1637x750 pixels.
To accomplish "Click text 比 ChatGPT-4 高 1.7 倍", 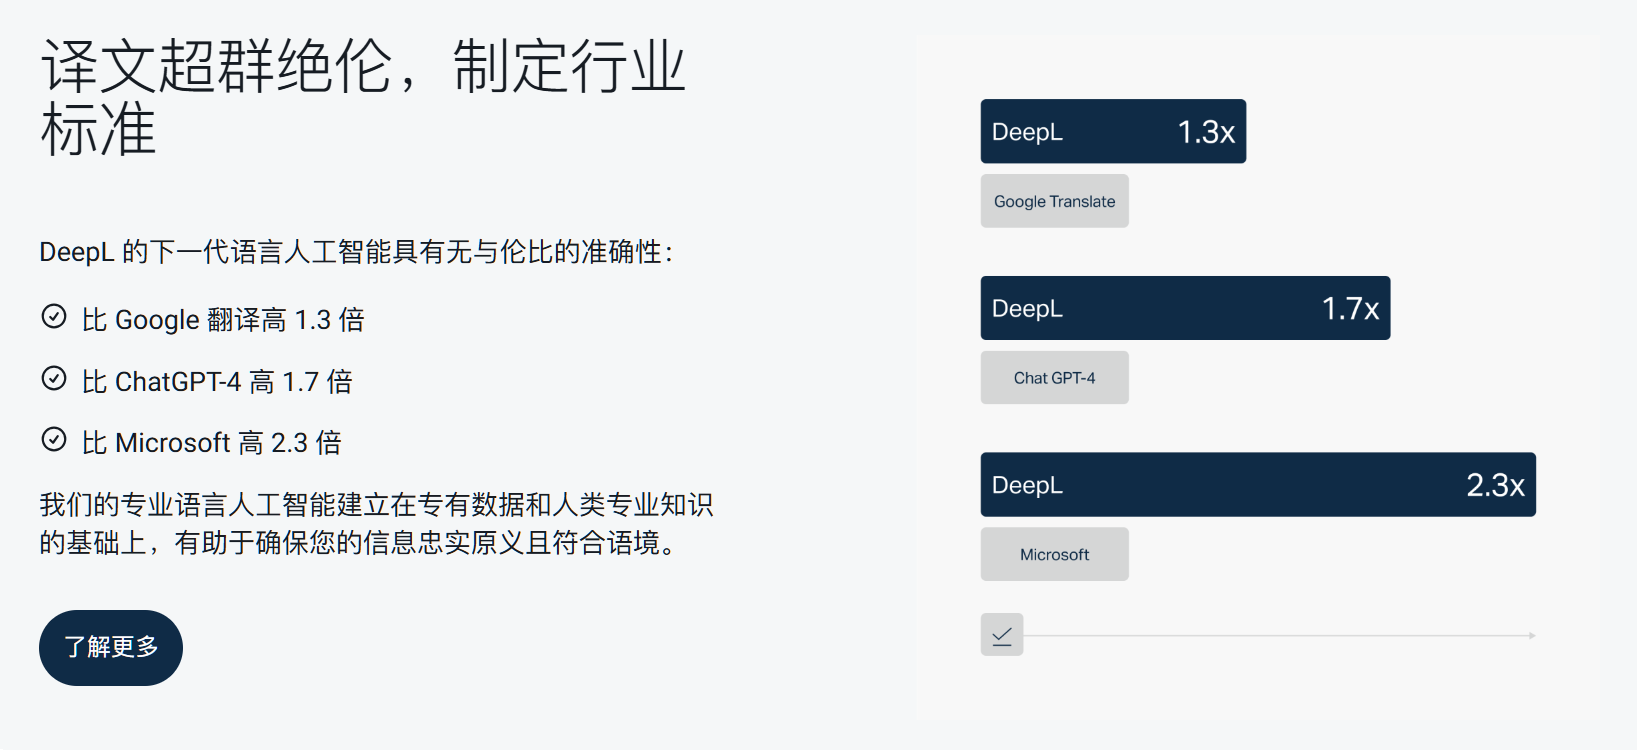I will pyautogui.click(x=217, y=381).
